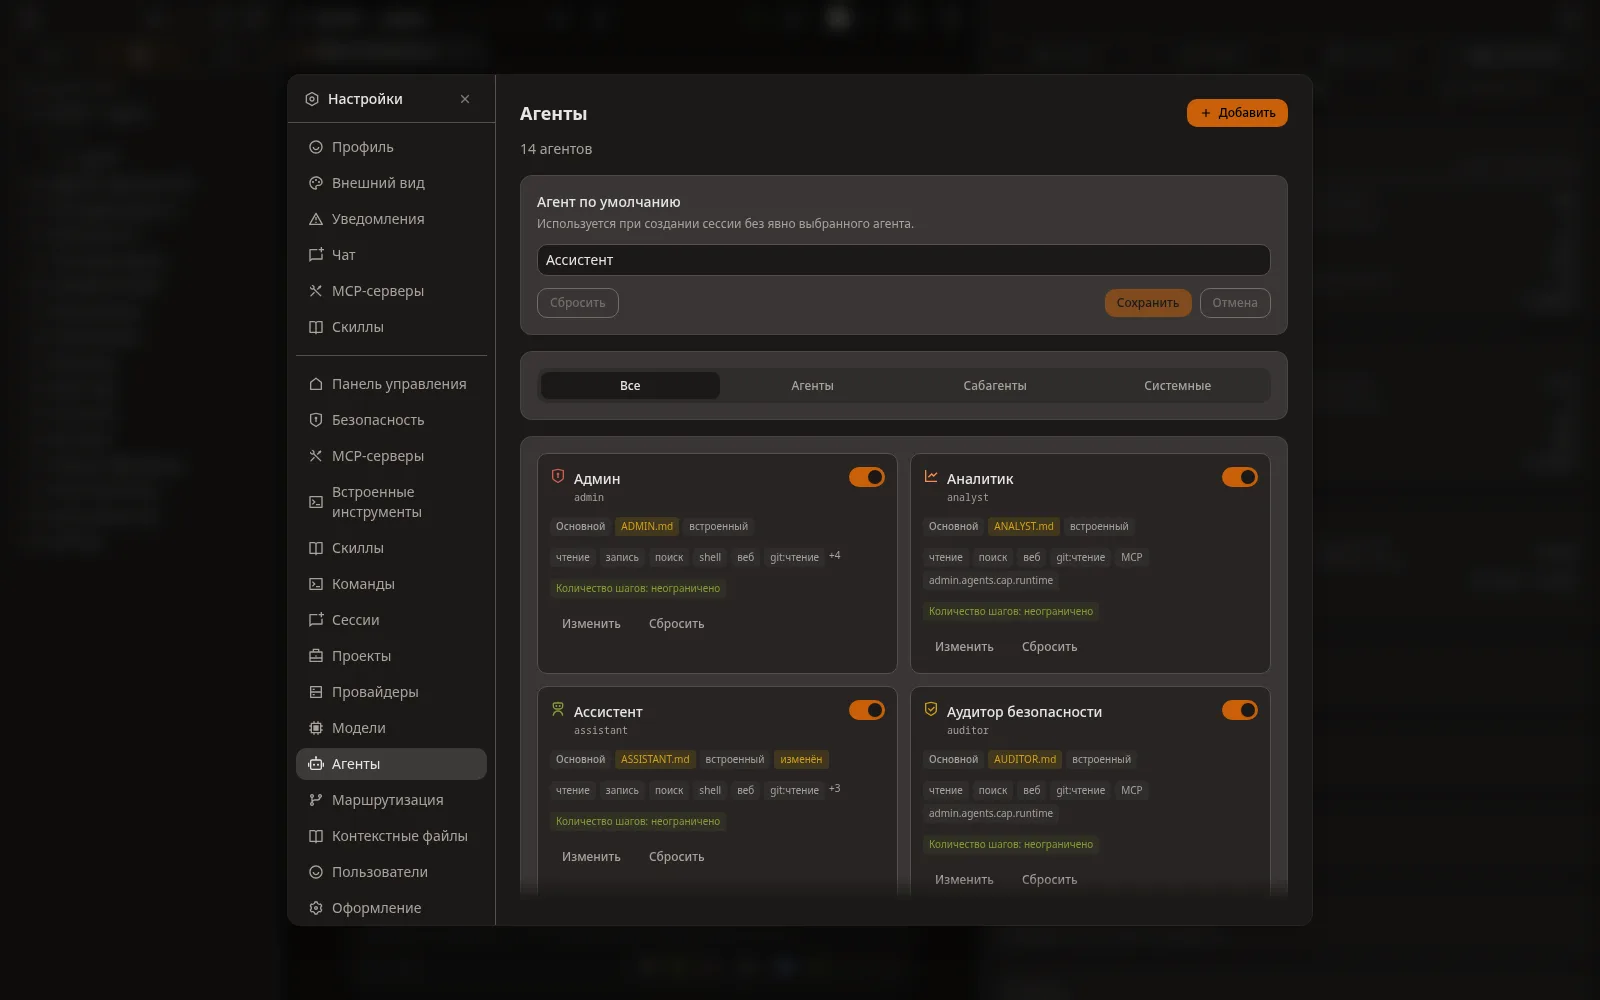Switch to the Все filter tab
The image size is (1600, 1000).
(630, 386)
